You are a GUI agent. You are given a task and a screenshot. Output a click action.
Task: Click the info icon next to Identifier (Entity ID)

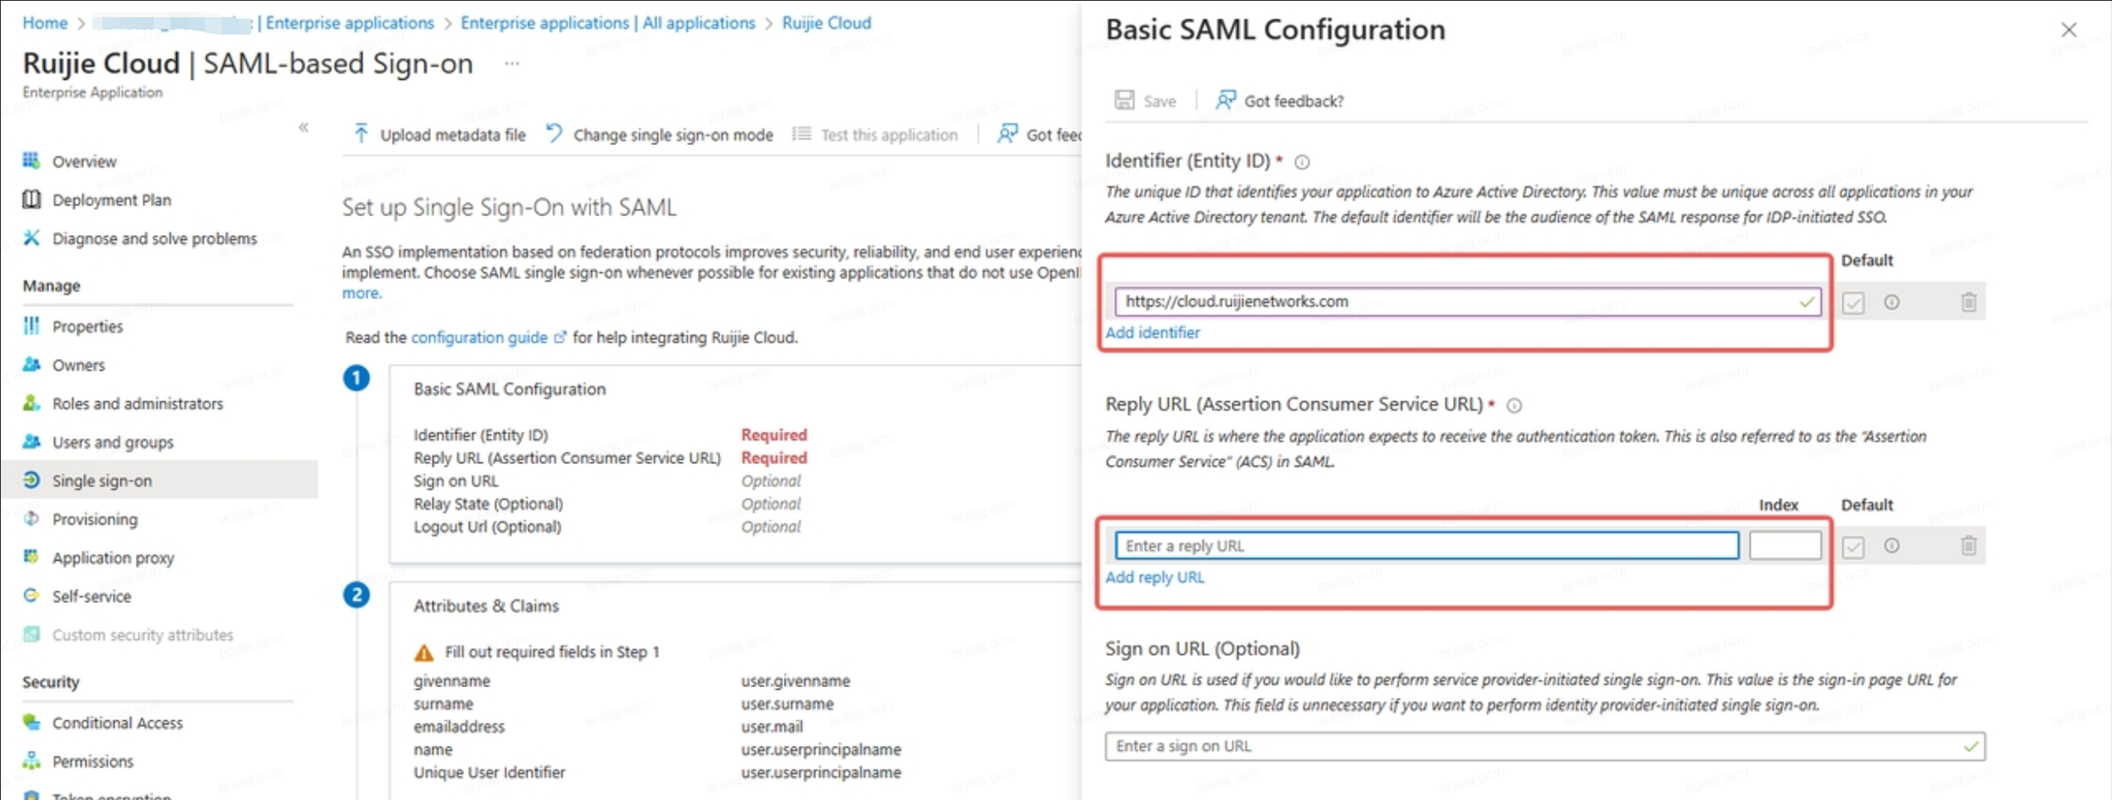(1302, 162)
